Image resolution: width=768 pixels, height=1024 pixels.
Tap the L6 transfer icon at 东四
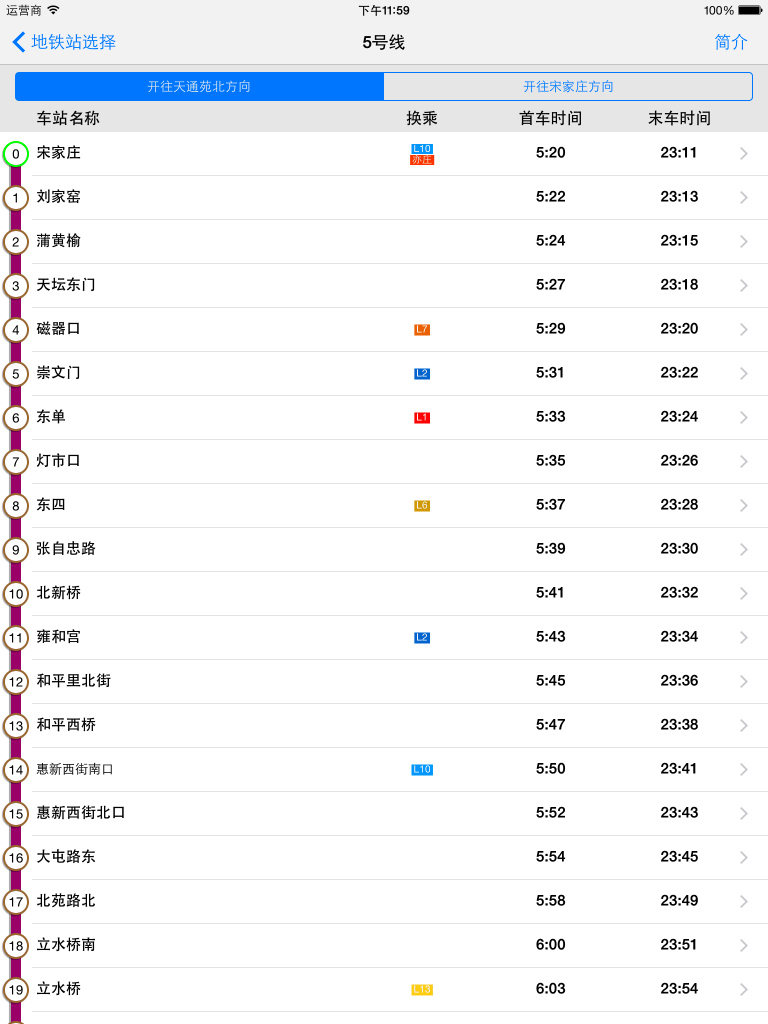422,505
